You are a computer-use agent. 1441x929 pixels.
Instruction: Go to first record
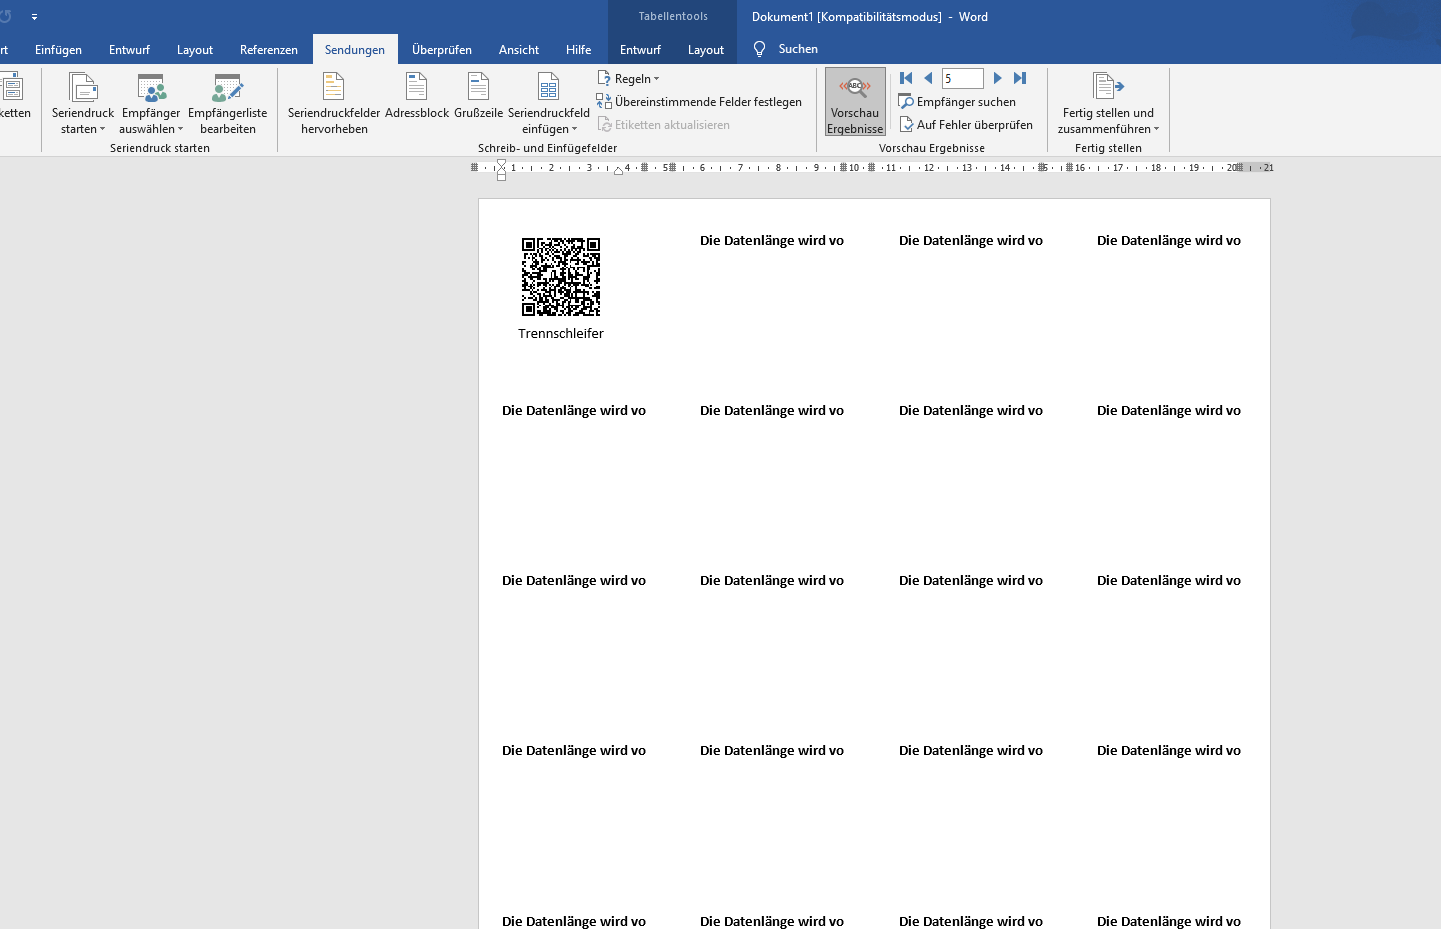pyautogui.click(x=906, y=78)
